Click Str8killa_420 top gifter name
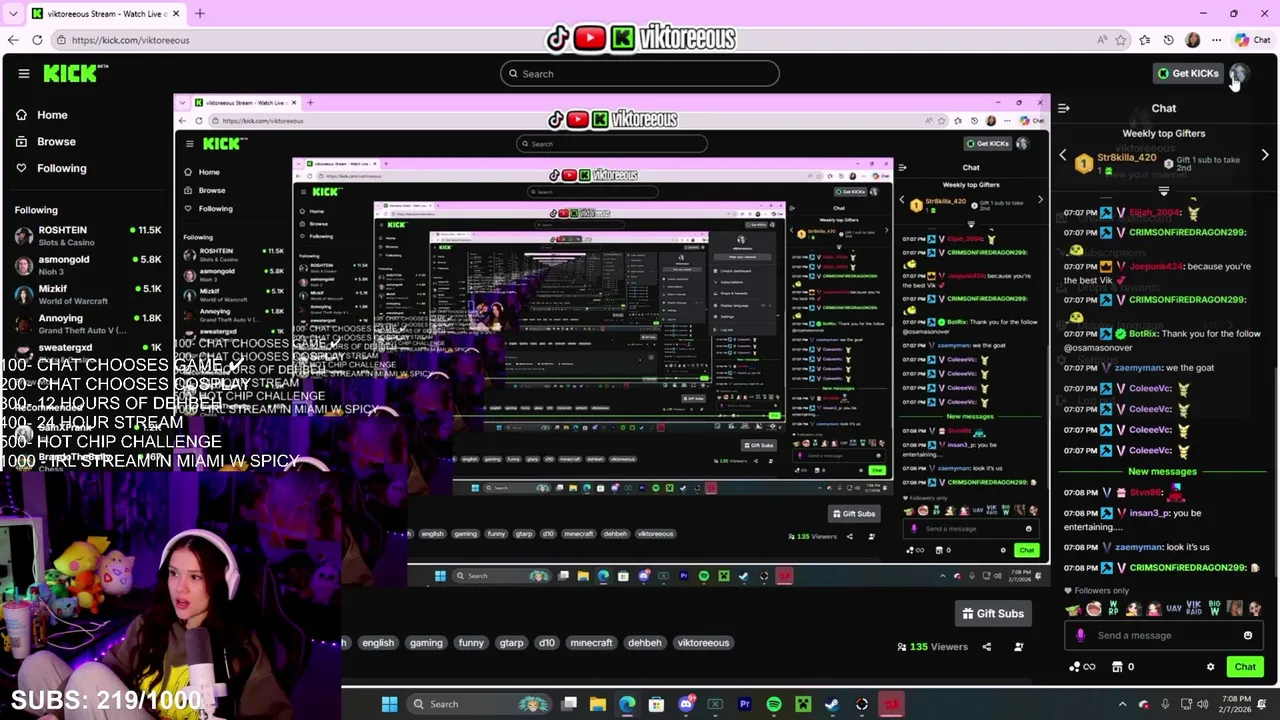 pyautogui.click(x=1126, y=158)
